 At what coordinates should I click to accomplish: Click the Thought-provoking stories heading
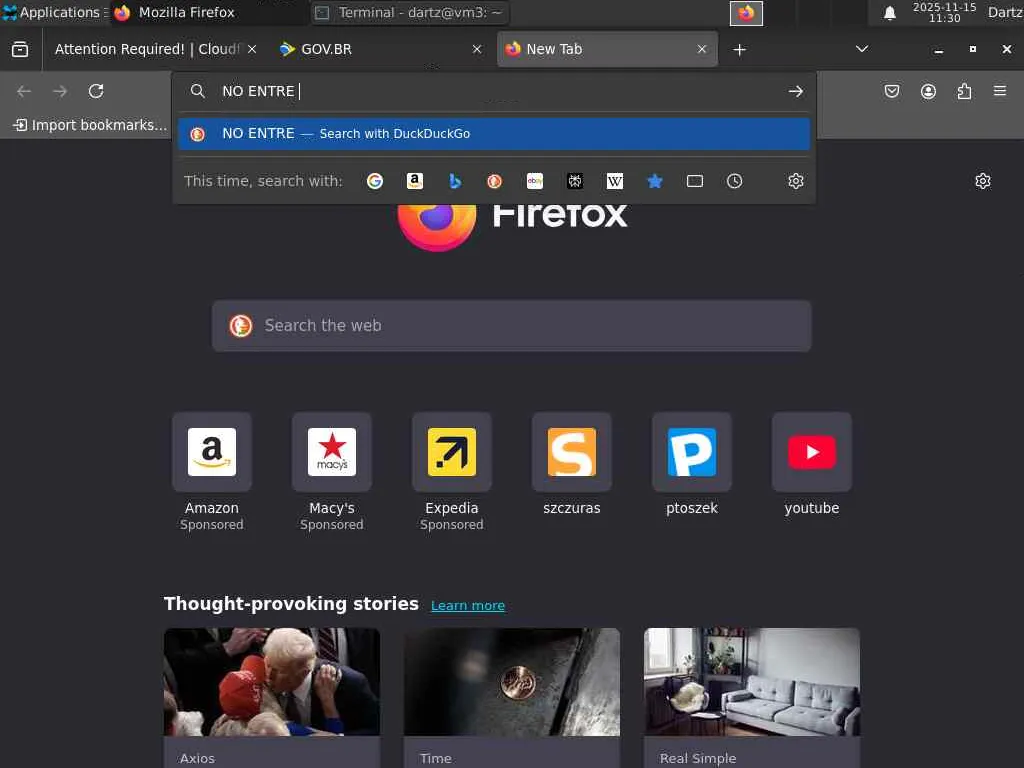[291, 603]
